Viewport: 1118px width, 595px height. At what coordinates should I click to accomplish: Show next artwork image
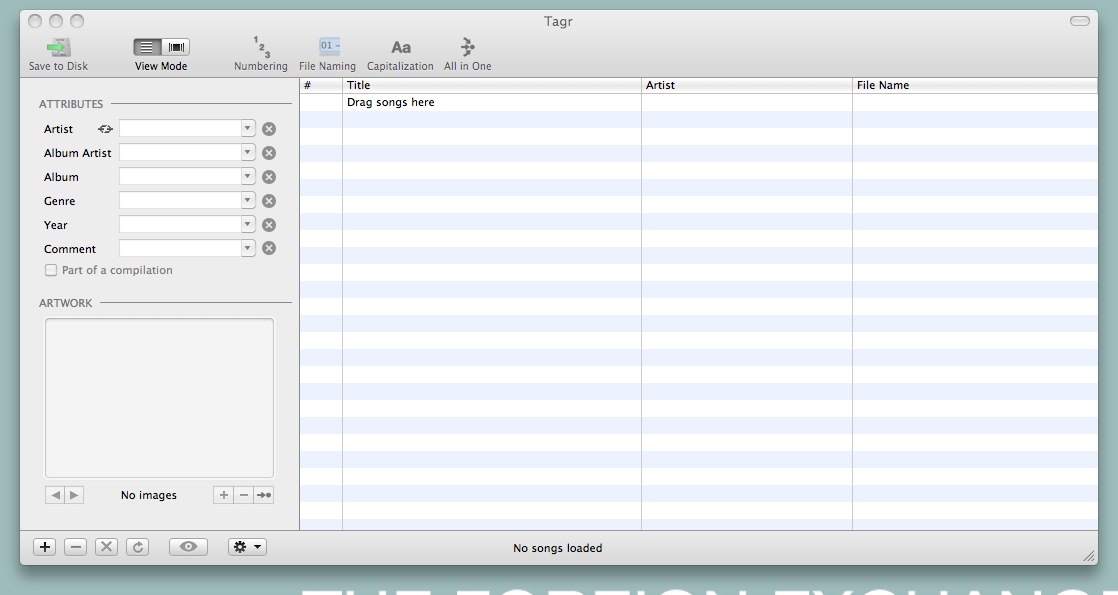click(x=74, y=495)
